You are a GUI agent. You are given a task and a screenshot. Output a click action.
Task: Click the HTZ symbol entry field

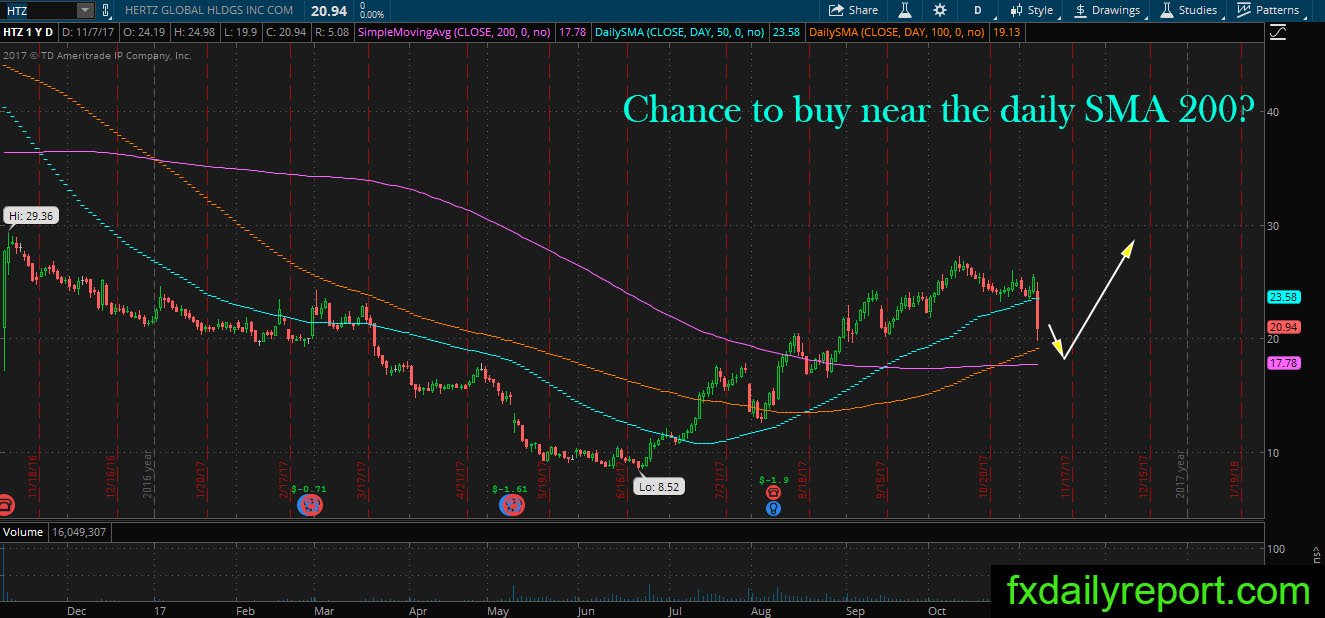[x=37, y=10]
